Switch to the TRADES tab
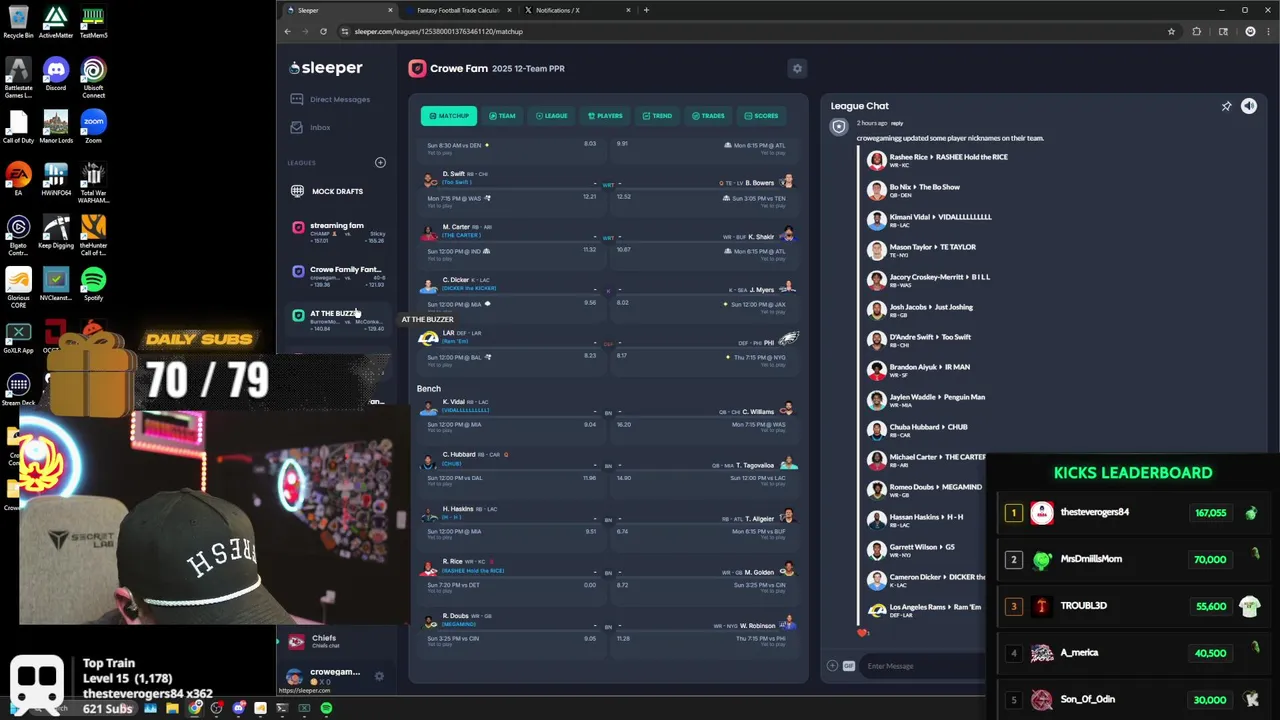This screenshot has width=1280, height=720. point(708,116)
